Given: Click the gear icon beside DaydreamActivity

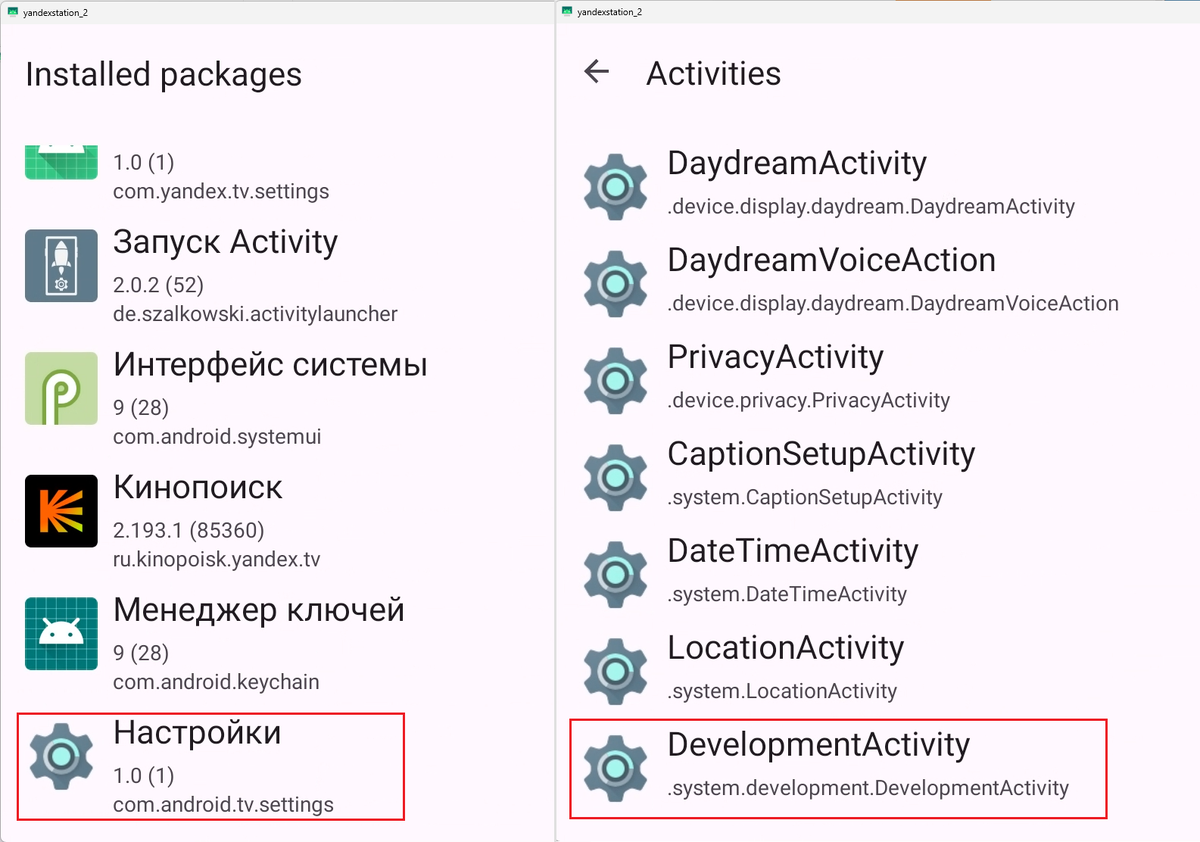Looking at the screenshot, I should 616,185.
